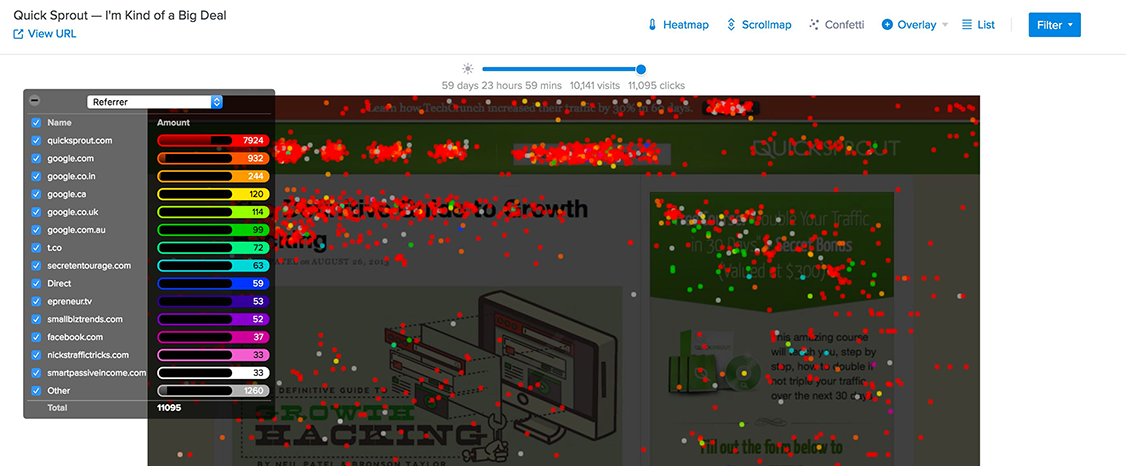1126x466 pixels.
Task: Click the Confetti dots icon
Action: (814, 24)
